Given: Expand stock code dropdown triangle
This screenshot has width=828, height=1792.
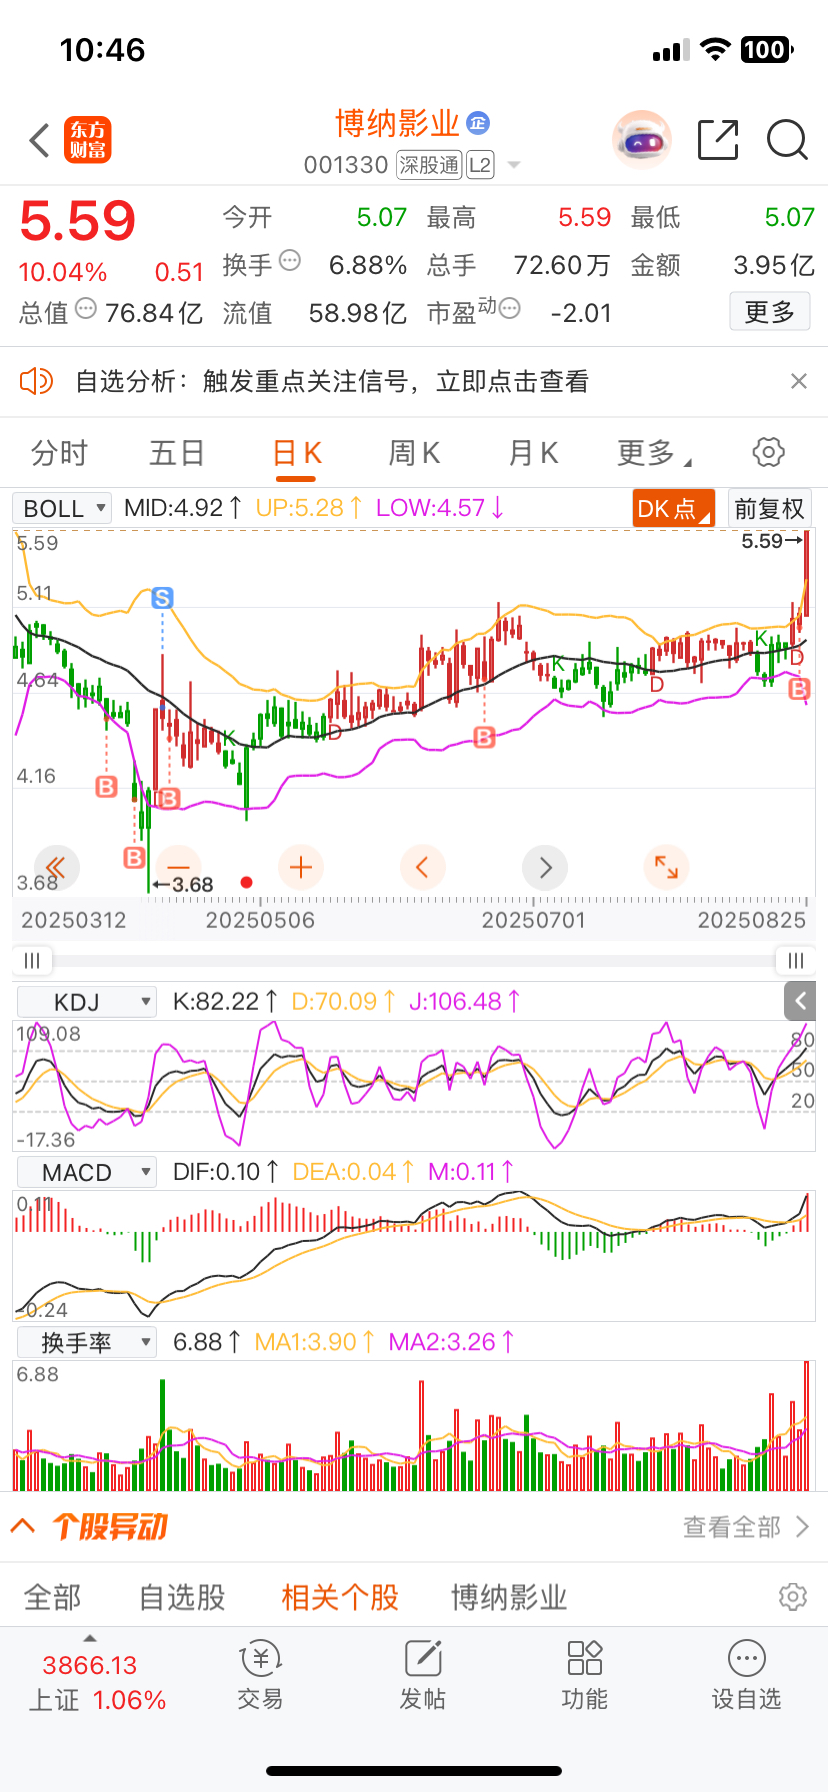Looking at the screenshot, I should (x=514, y=165).
